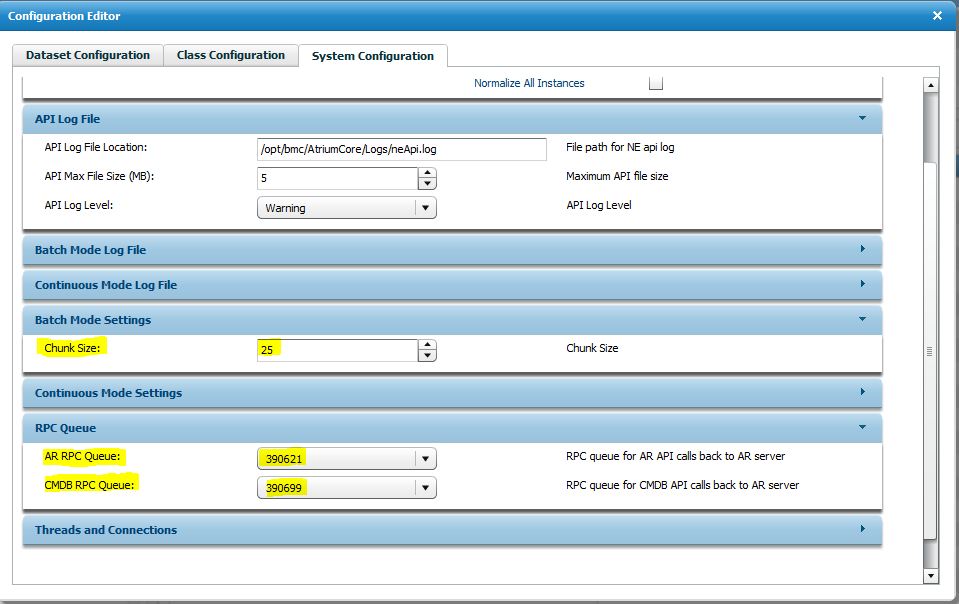Viewport: 959px width, 604px height.
Task: Open the AR RPC Queue dropdown
Action: point(426,459)
